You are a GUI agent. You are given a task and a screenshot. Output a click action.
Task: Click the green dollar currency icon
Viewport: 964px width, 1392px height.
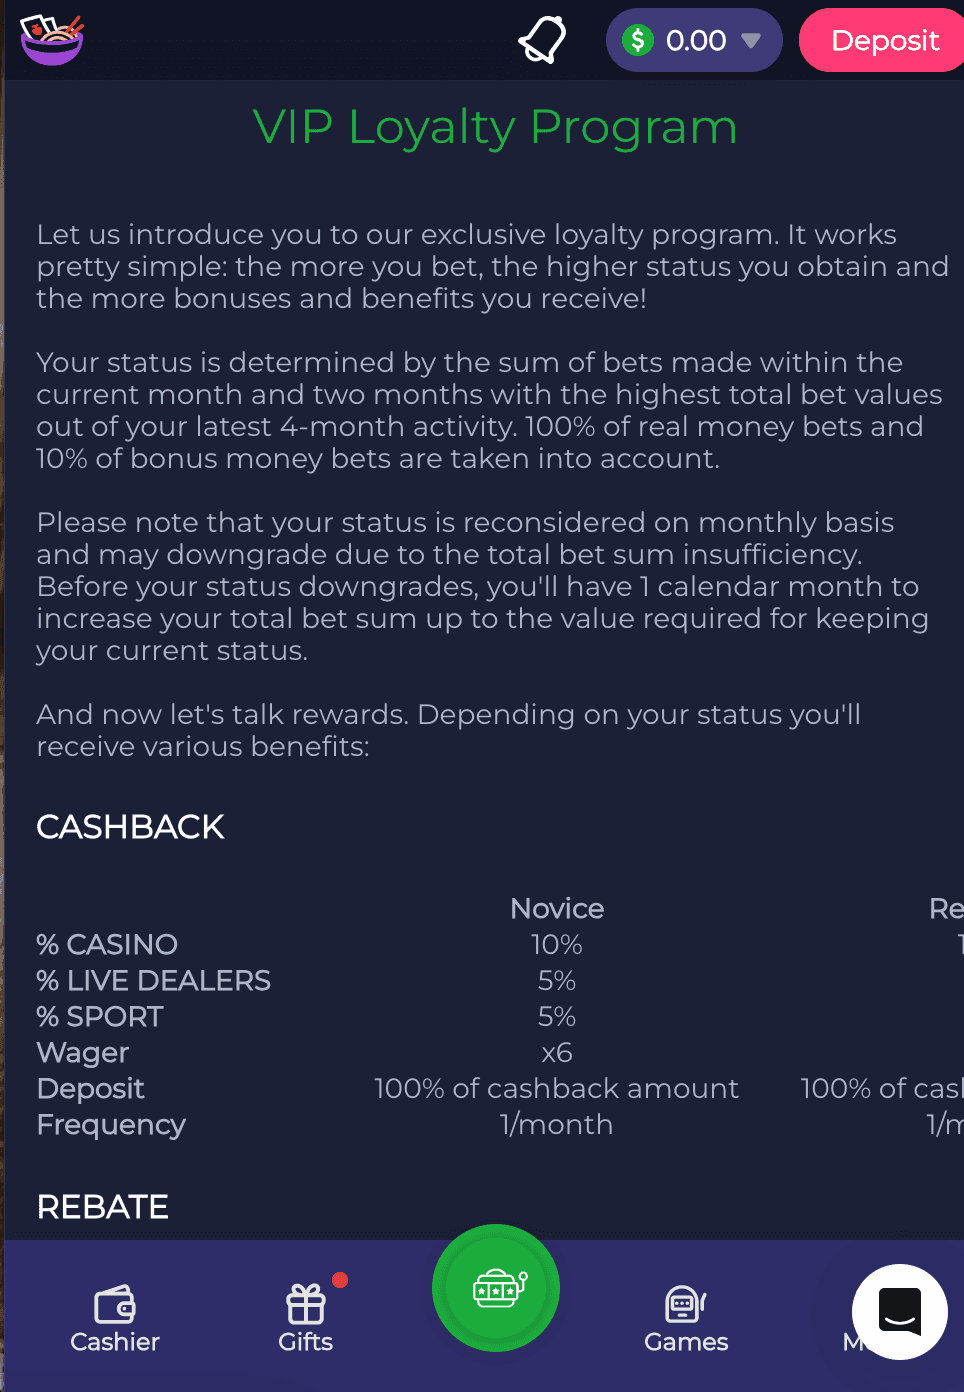coord(638,40)
